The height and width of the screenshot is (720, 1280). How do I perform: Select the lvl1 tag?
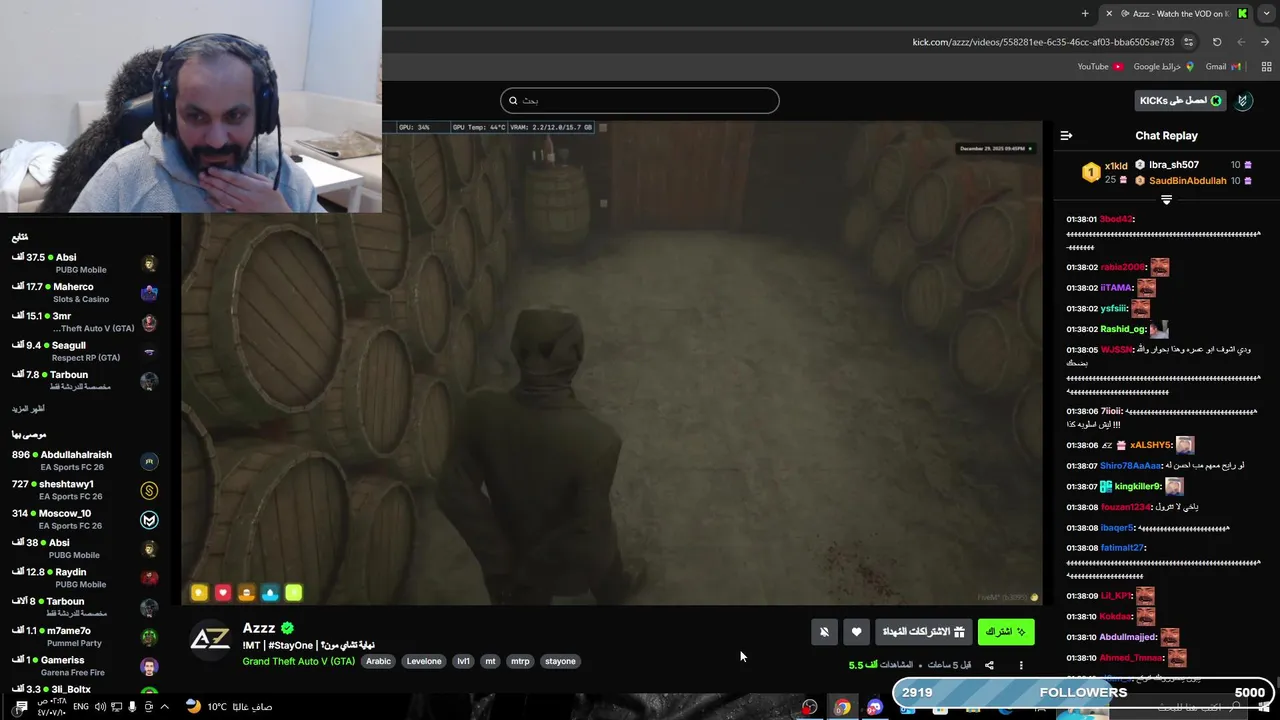click(463, 661)
